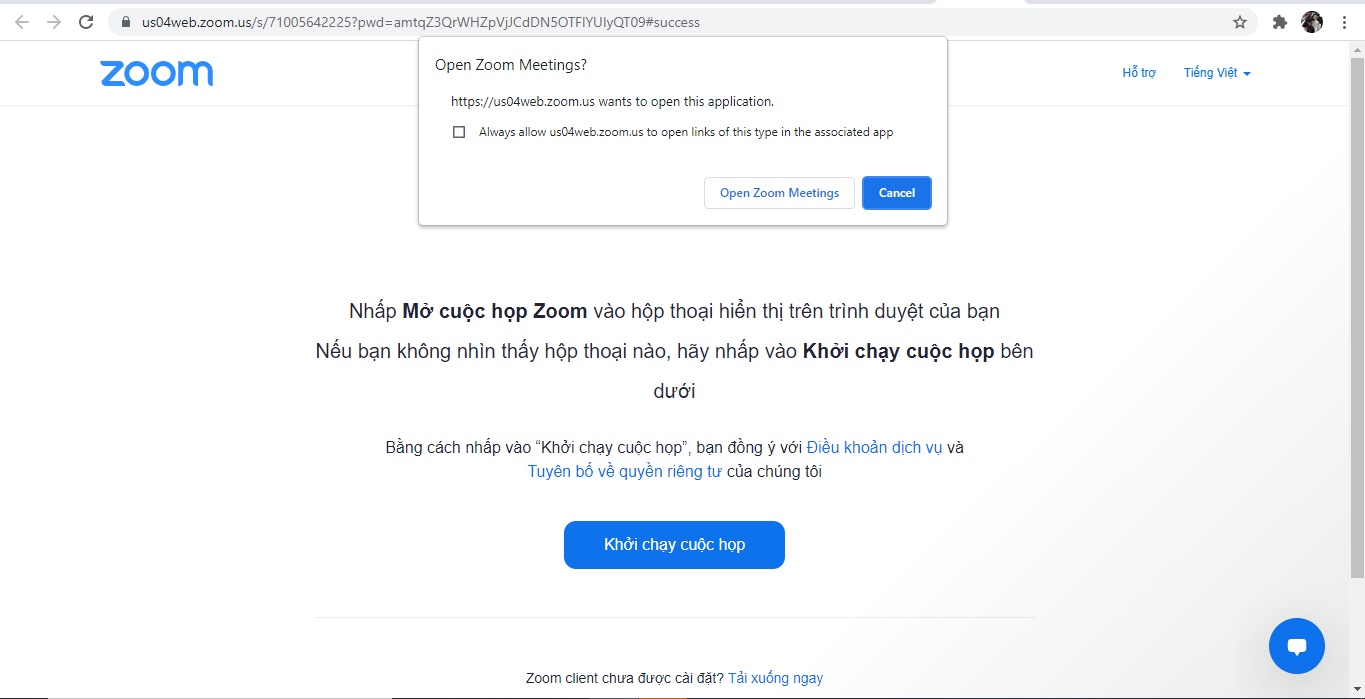1365x699 pixels.
Task: Open the Hỗ trợ support link
Action: coord(1139,73)
